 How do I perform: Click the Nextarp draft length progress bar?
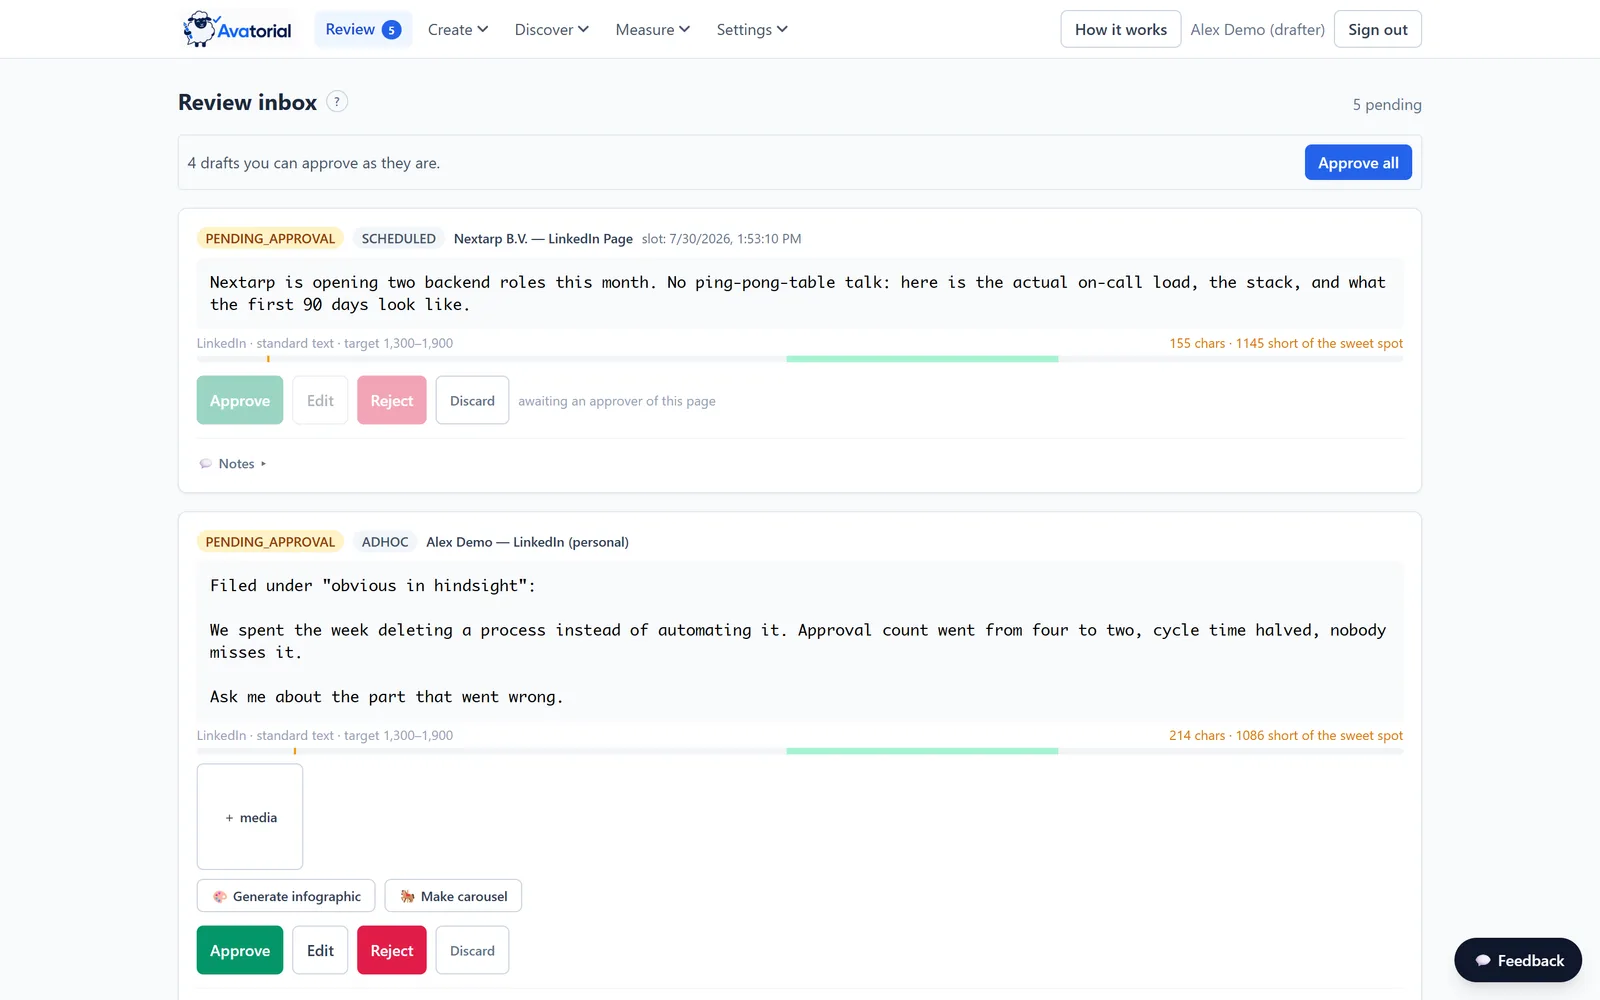click(x=800, y=359)
